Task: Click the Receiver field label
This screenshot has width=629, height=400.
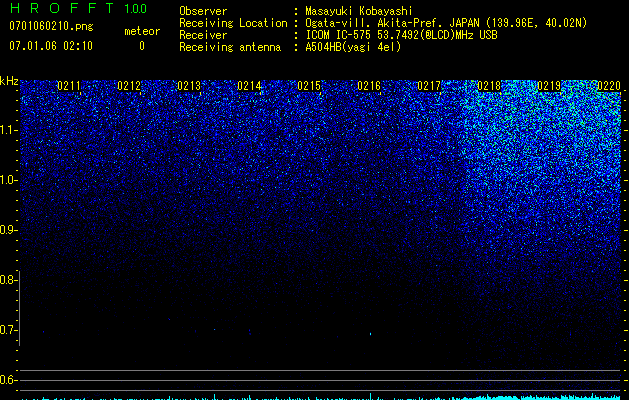Action: click(203, 35)
